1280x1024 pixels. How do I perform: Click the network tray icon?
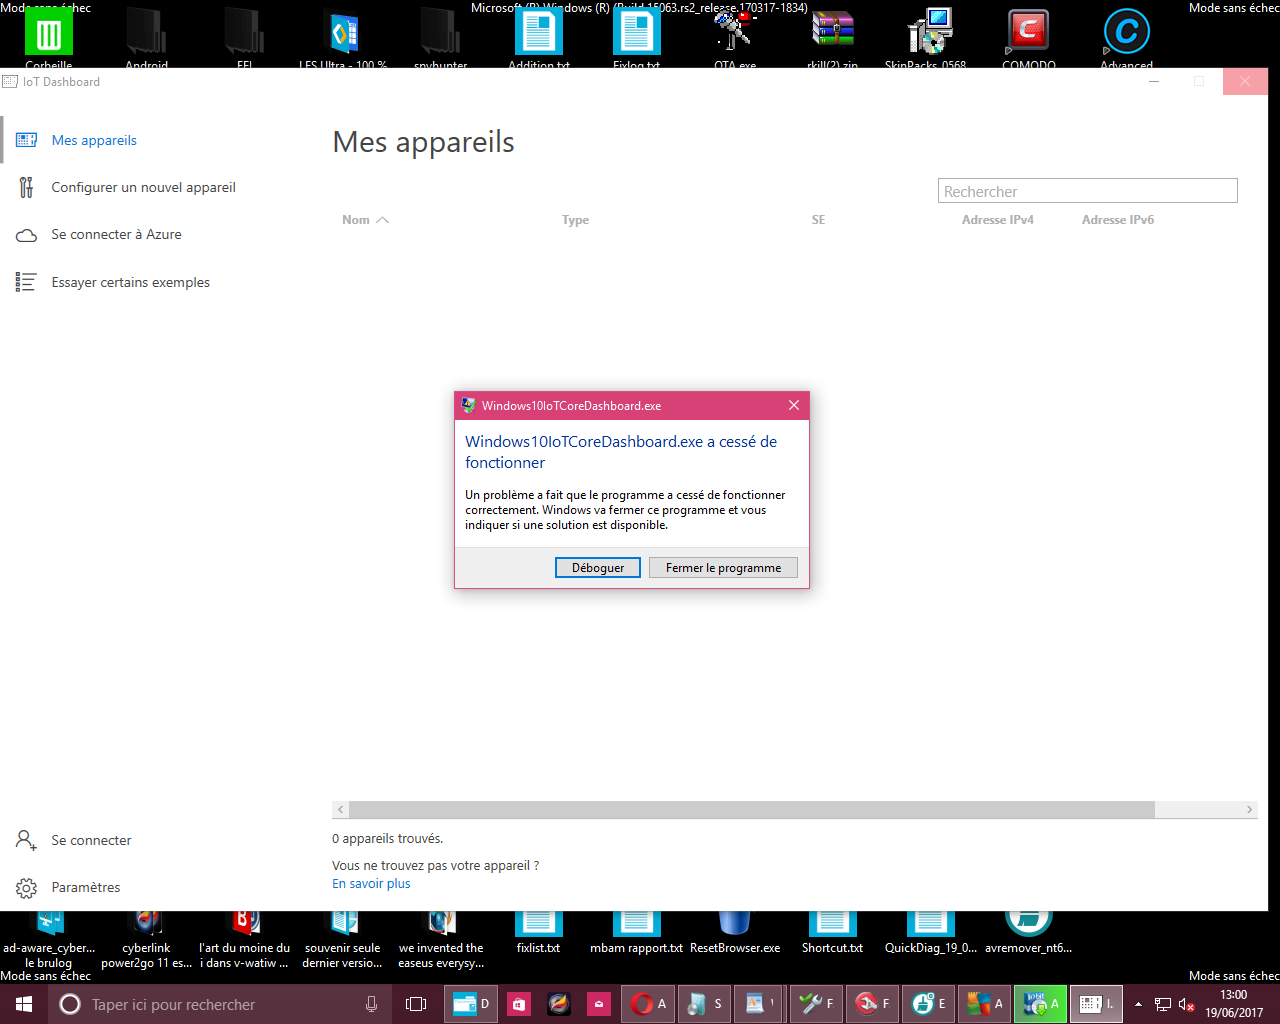pyautogui.click(x=1163, y=1004)
